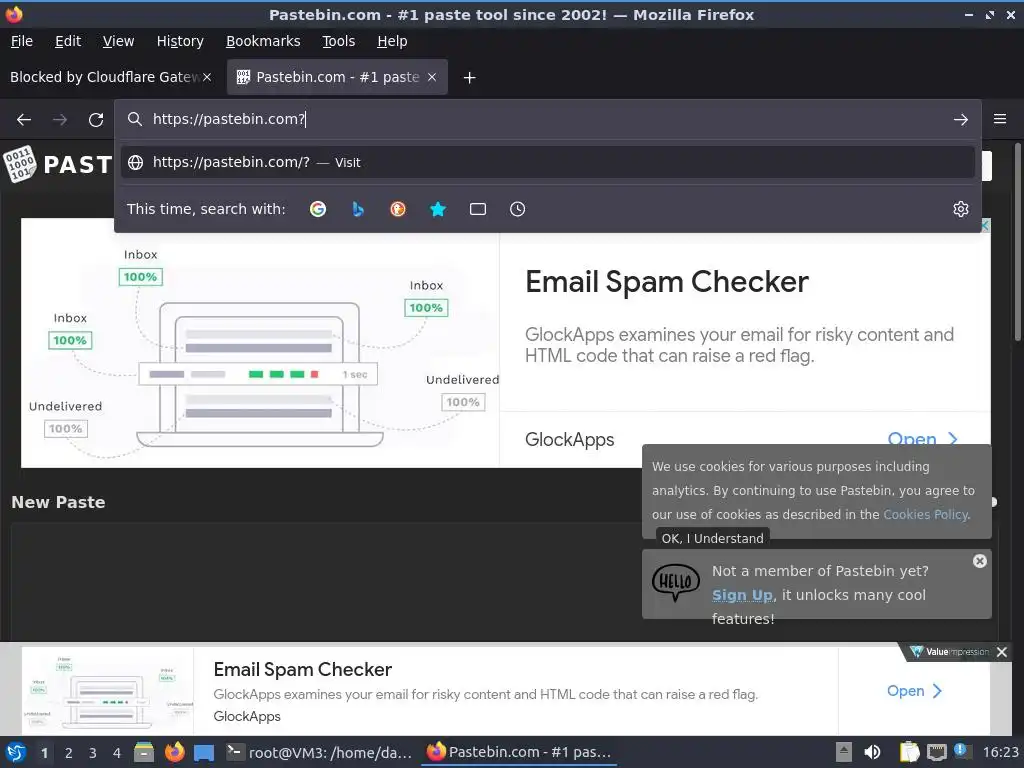Search this time with Google
1024x768 pixels.
pyautogui.click(x=318, y=209)
